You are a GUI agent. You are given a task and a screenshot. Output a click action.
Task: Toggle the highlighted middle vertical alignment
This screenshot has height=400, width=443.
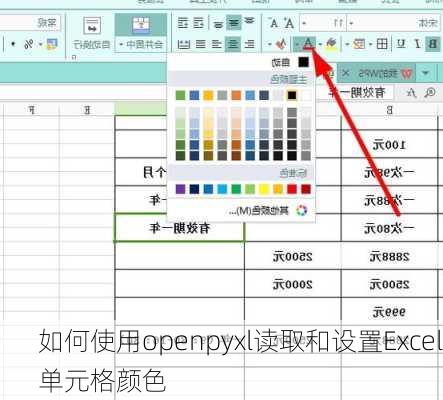pos(233,23)
